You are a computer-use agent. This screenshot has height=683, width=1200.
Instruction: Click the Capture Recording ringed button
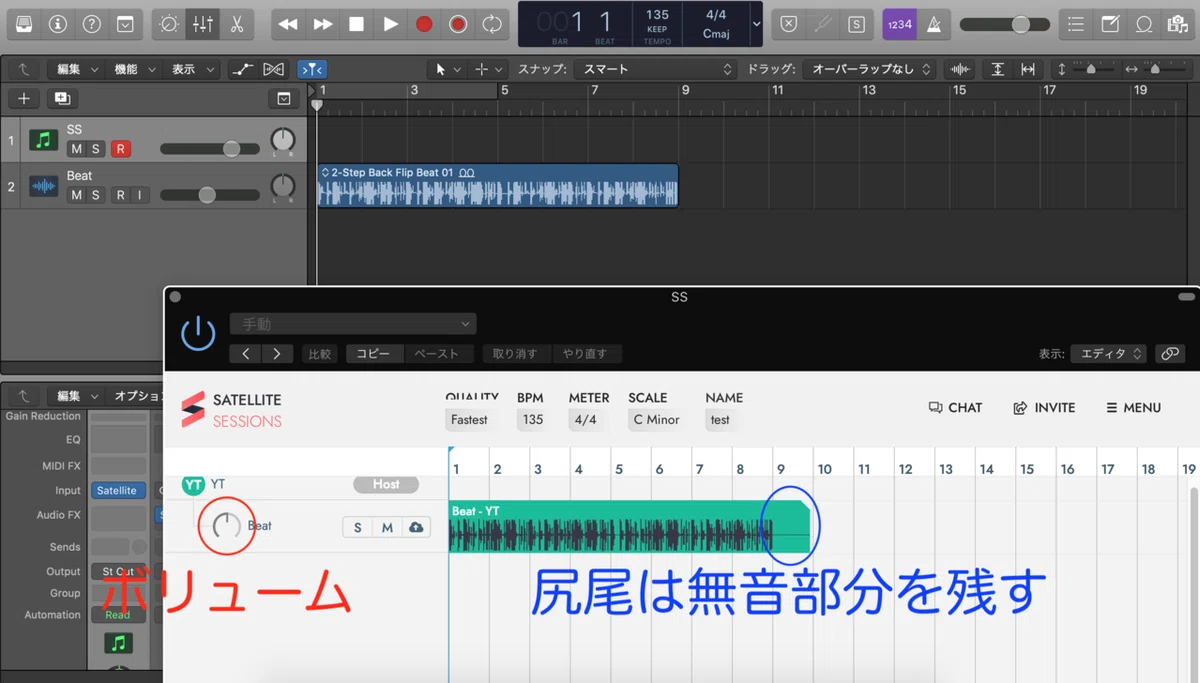click(458, 23)
